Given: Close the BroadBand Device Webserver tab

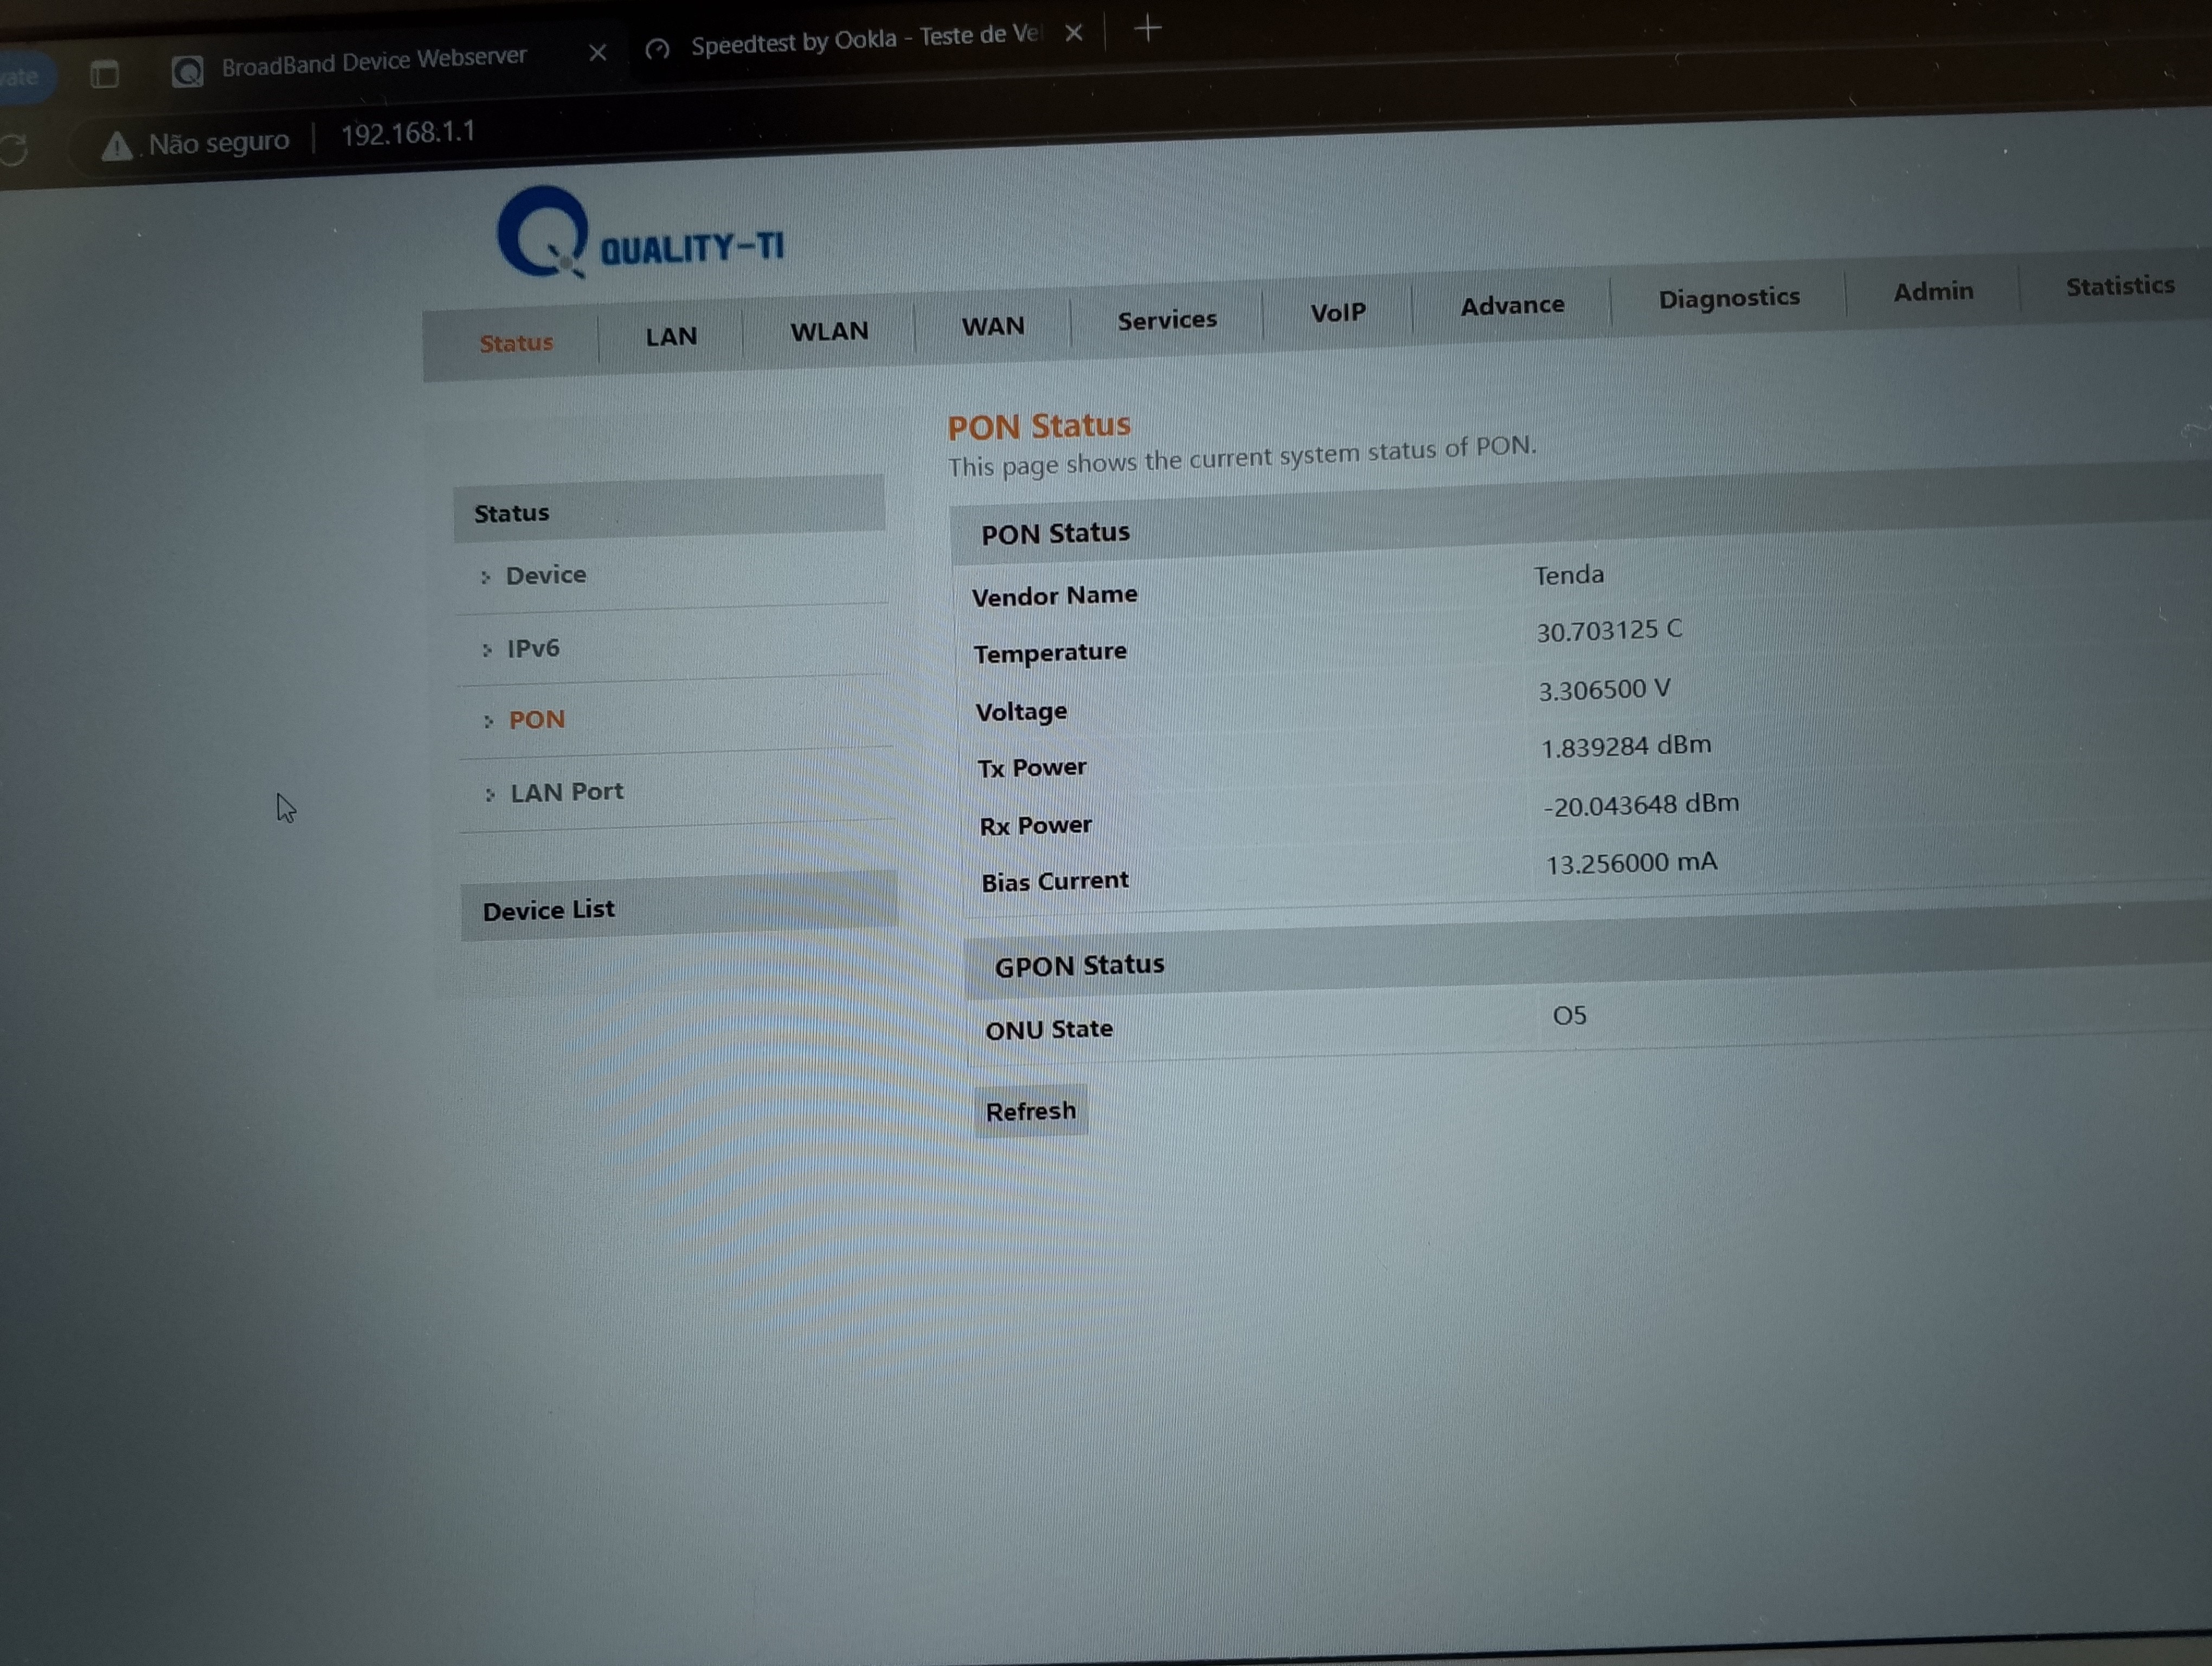Looking at the screenshot, I should coord(597,52).
